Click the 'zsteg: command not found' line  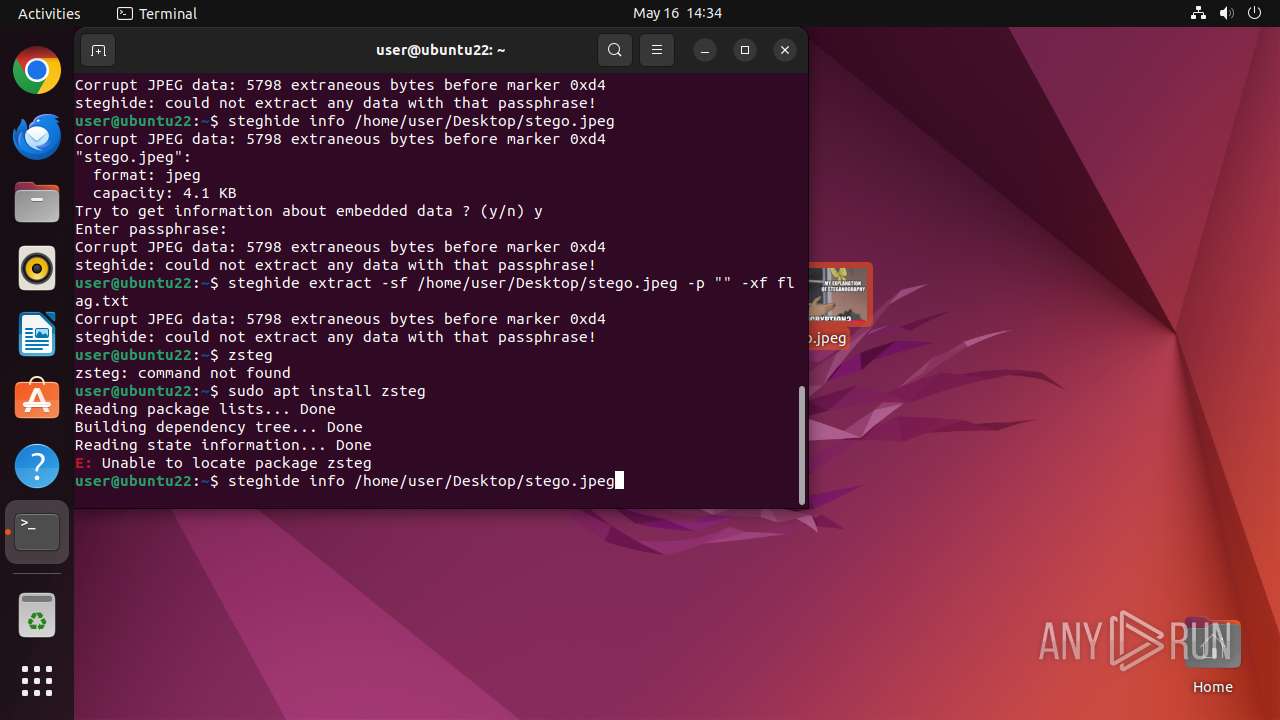click(x=183, y=373)
